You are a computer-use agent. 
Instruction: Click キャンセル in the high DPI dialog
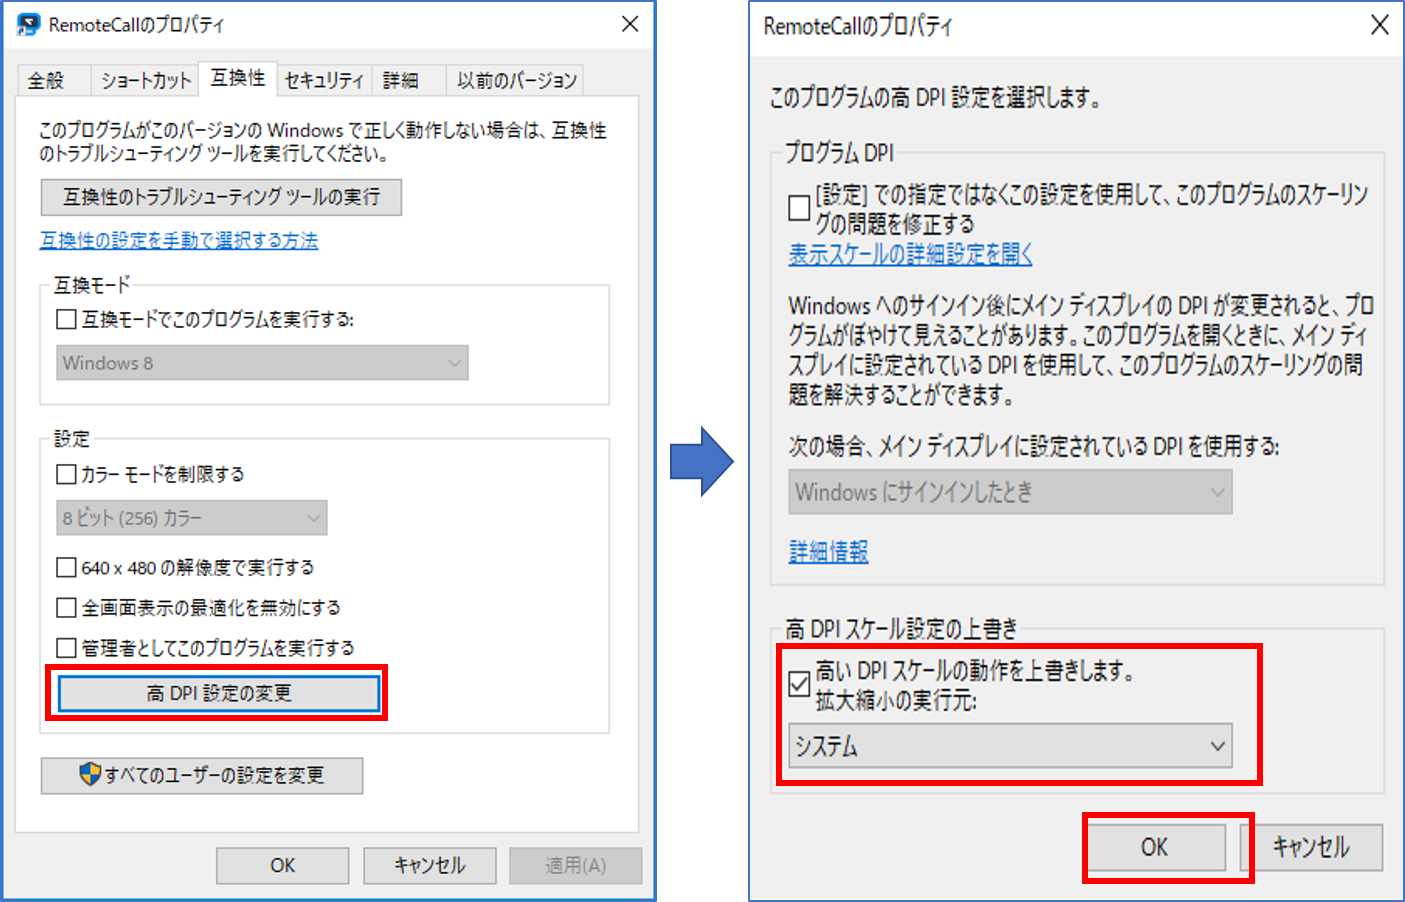tap(1311, 847)
